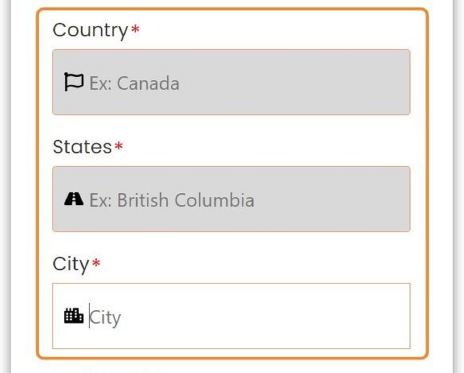Viewport: 464px width, 373px height.
Task: Click the red asterisk beside Country
Action: 135,29
